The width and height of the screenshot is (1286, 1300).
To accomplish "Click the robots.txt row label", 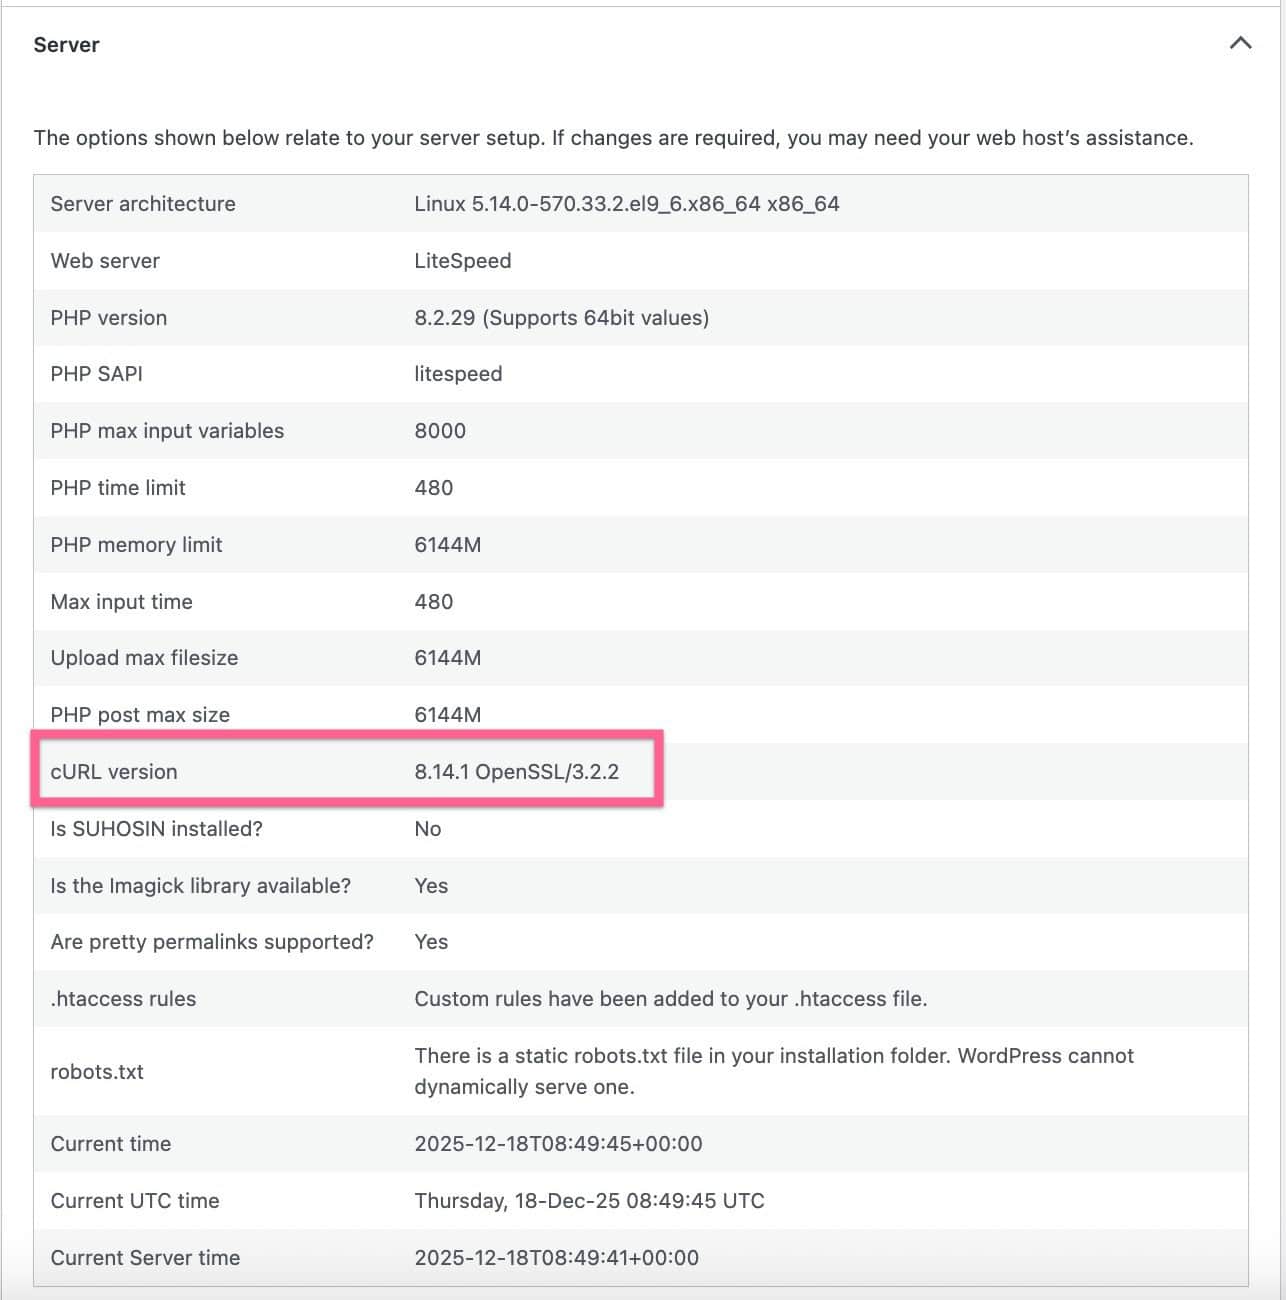I will click(97, 1072).
